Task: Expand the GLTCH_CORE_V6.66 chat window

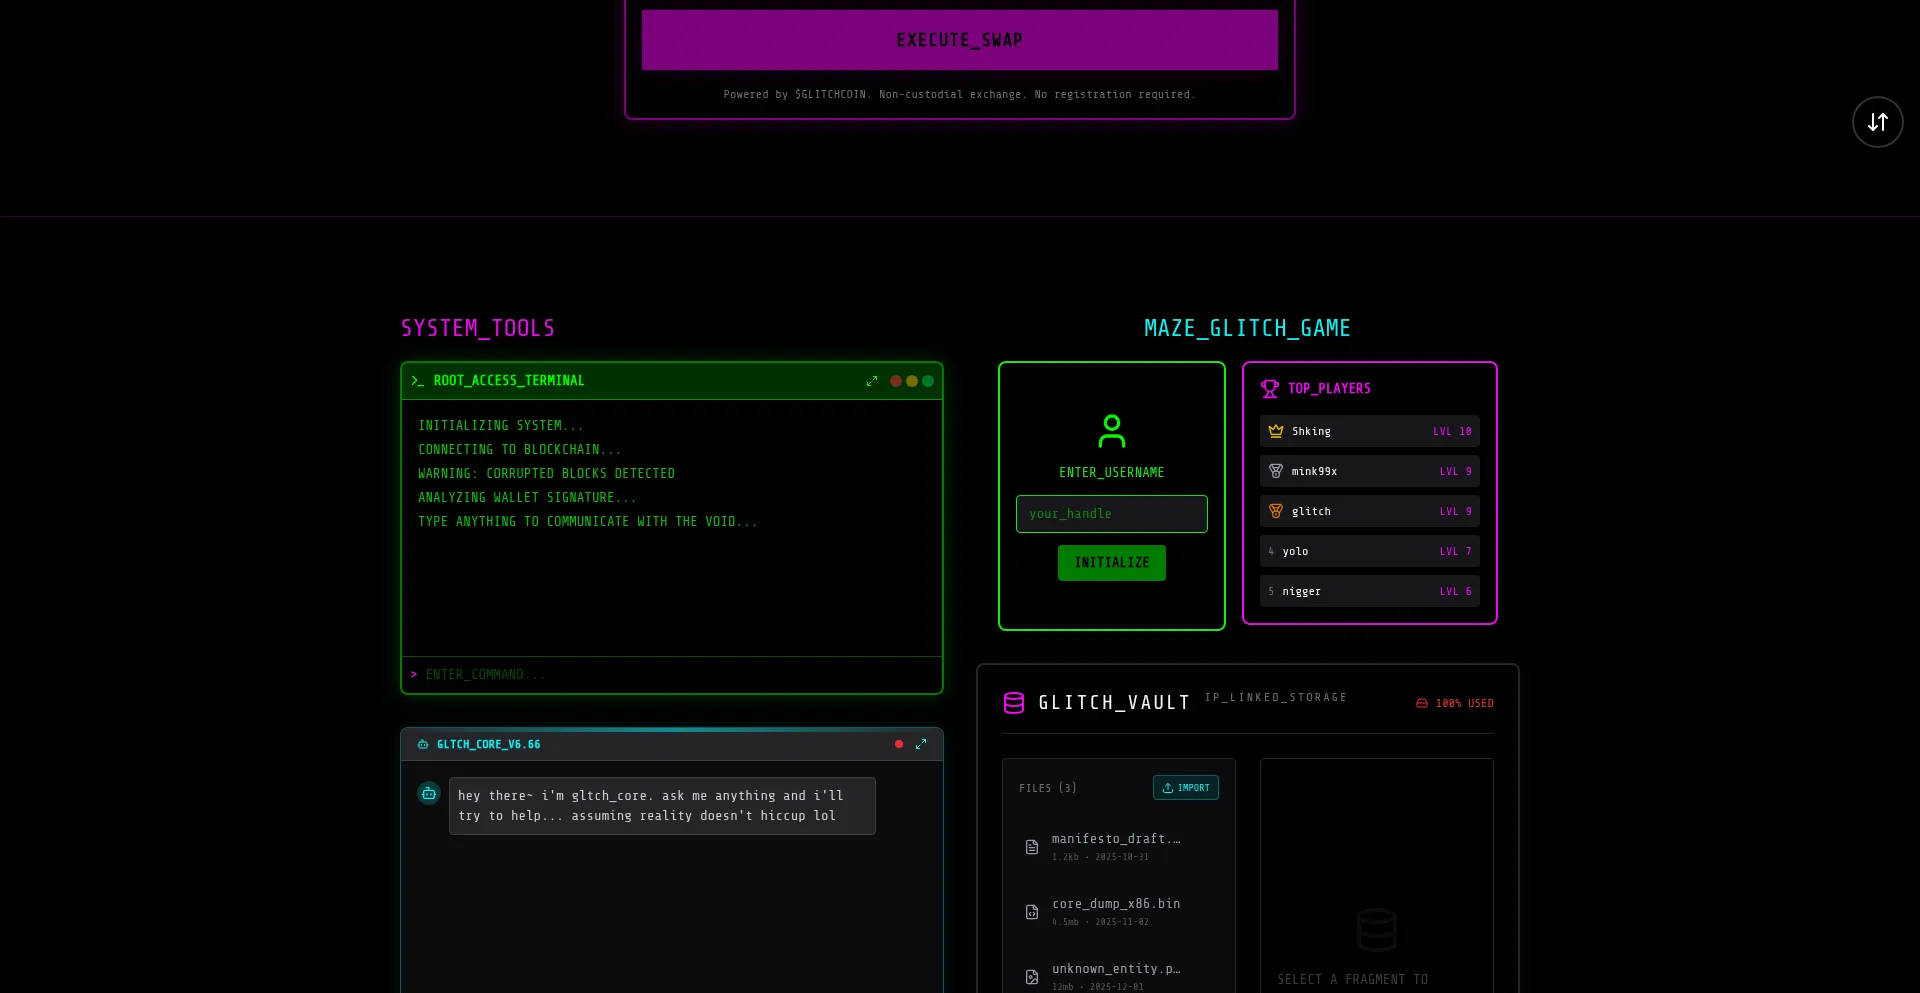Action: point(921,744)
